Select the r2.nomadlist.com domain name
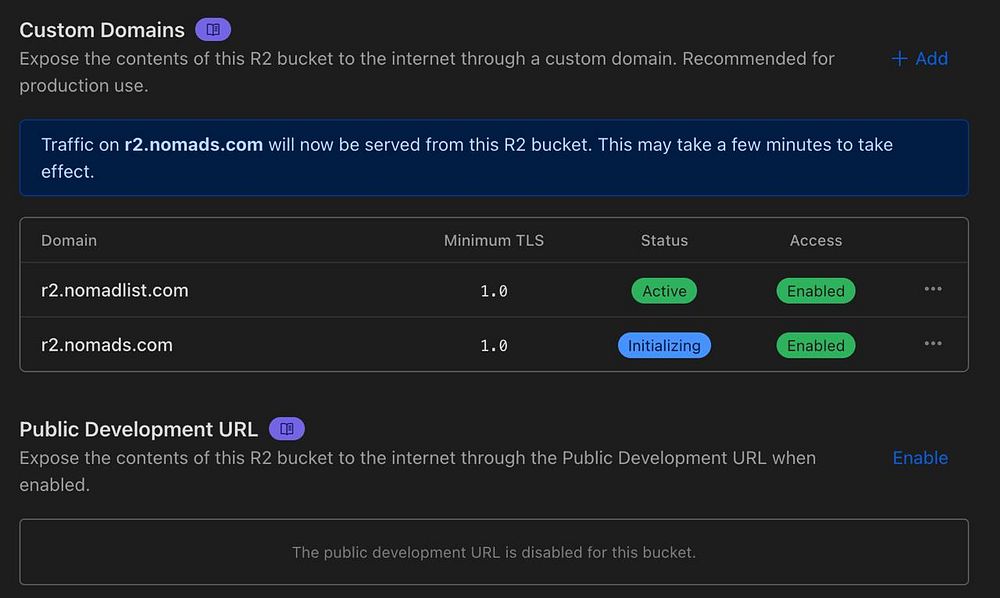This screenshot has height=598, width=1000. (x=114, y=291)
